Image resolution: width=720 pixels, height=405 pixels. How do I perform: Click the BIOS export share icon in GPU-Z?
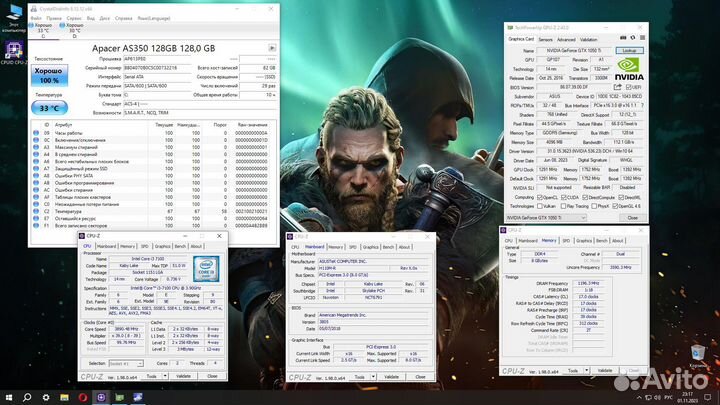[x=618, y=87]
